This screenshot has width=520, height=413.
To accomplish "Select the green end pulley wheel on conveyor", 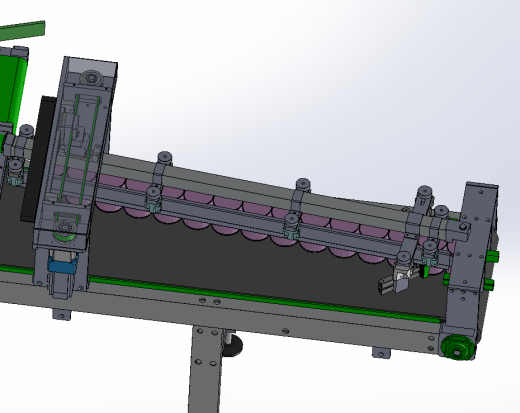I will point(458,348).
